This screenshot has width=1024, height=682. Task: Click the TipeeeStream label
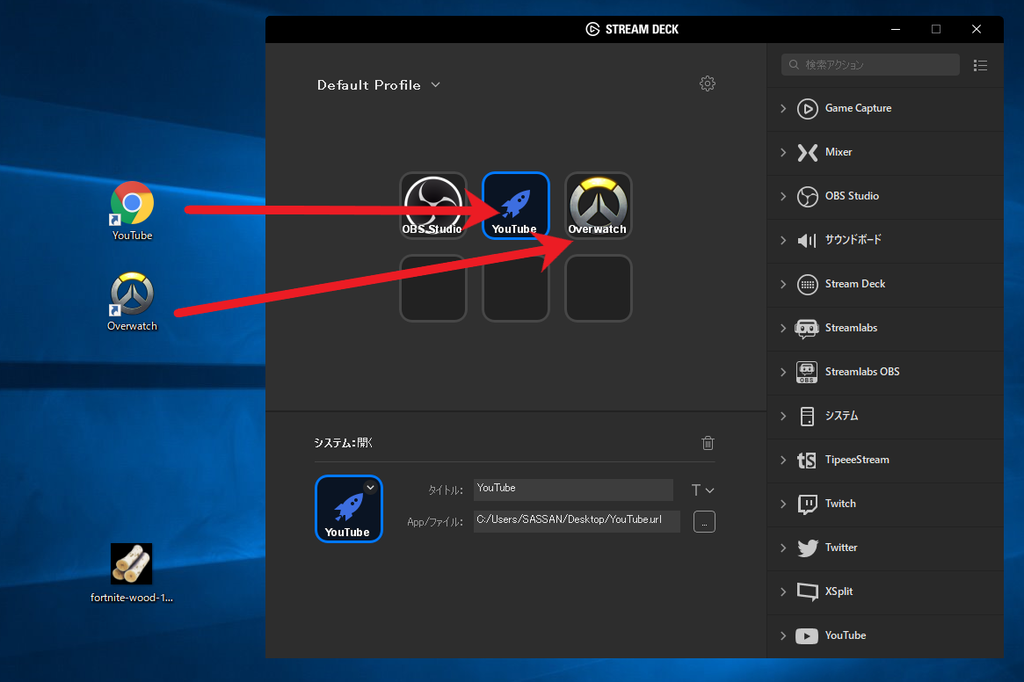[857, 460]
